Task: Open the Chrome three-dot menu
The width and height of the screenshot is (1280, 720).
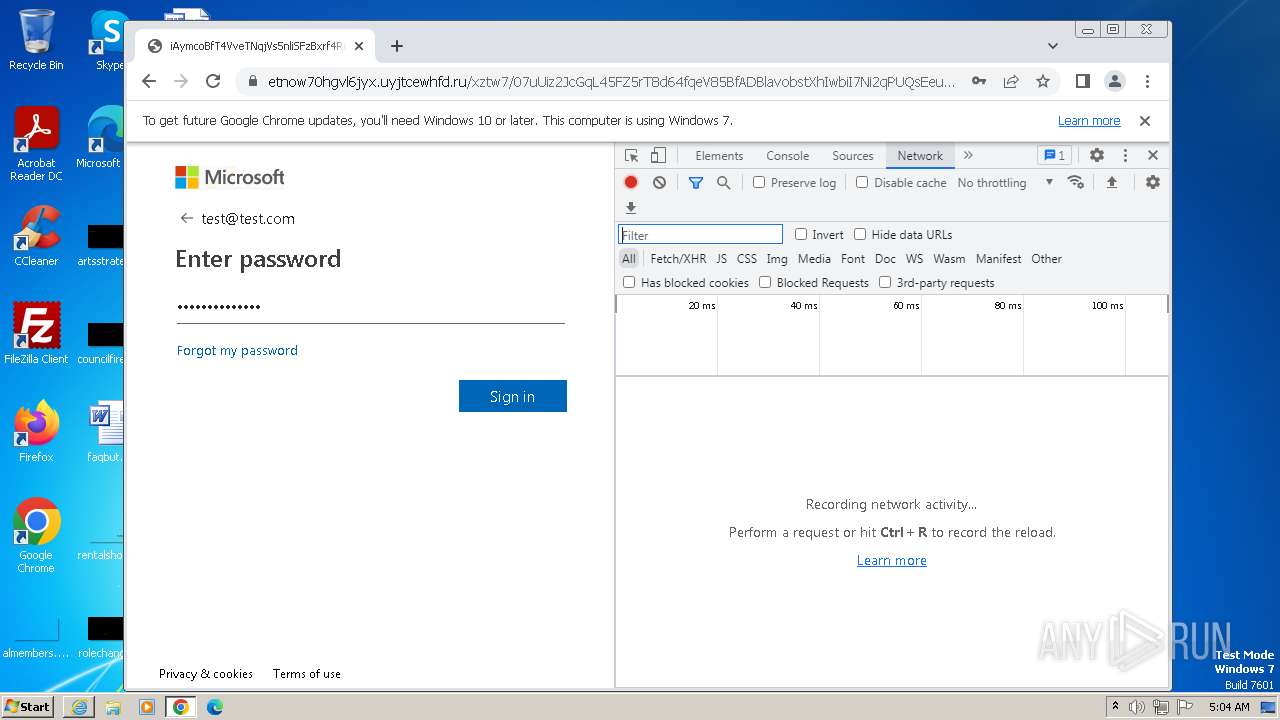Action: (1147, 82)
